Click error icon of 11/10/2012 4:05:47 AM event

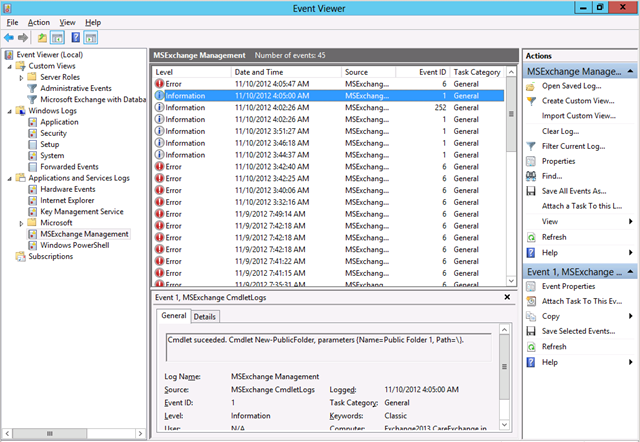pos(159,84)
